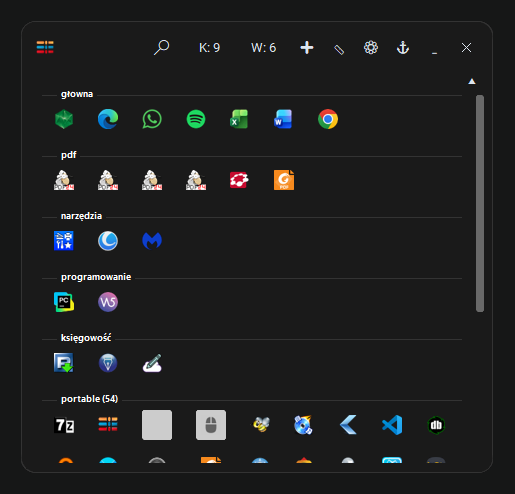Screen dimensions: 515x494
Task: Open the gray mouse icon tile
Action: (211, 425)
